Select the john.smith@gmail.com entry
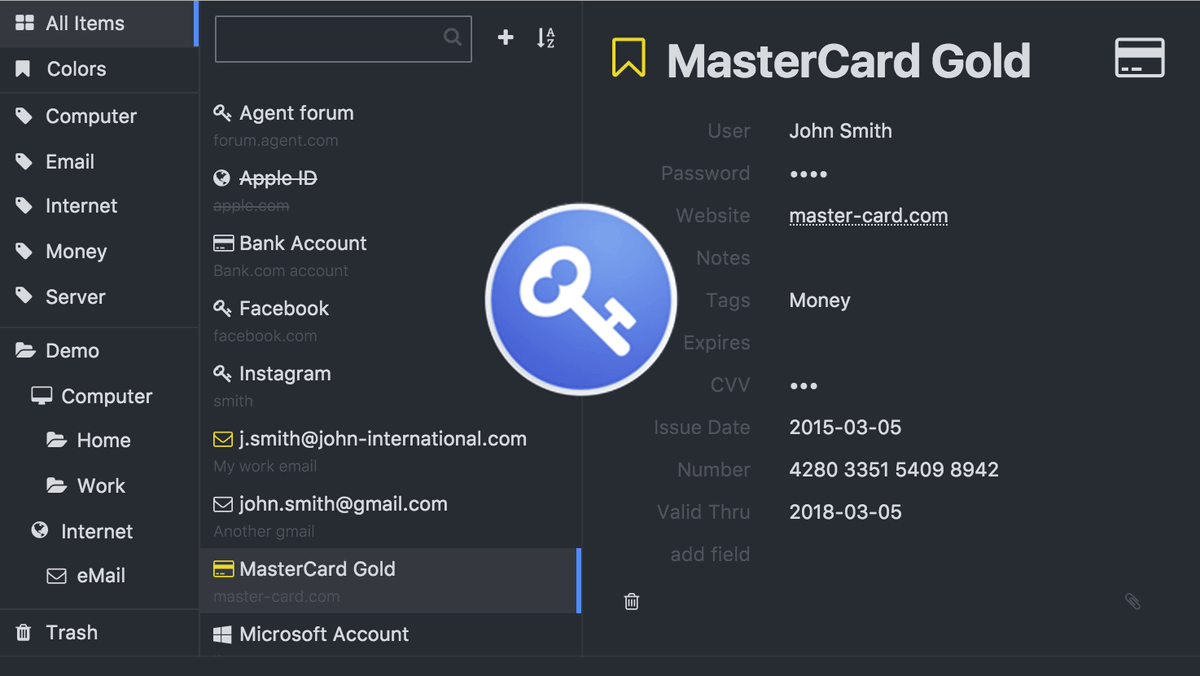The image size is (1200, 676). [x=390, y=515]
